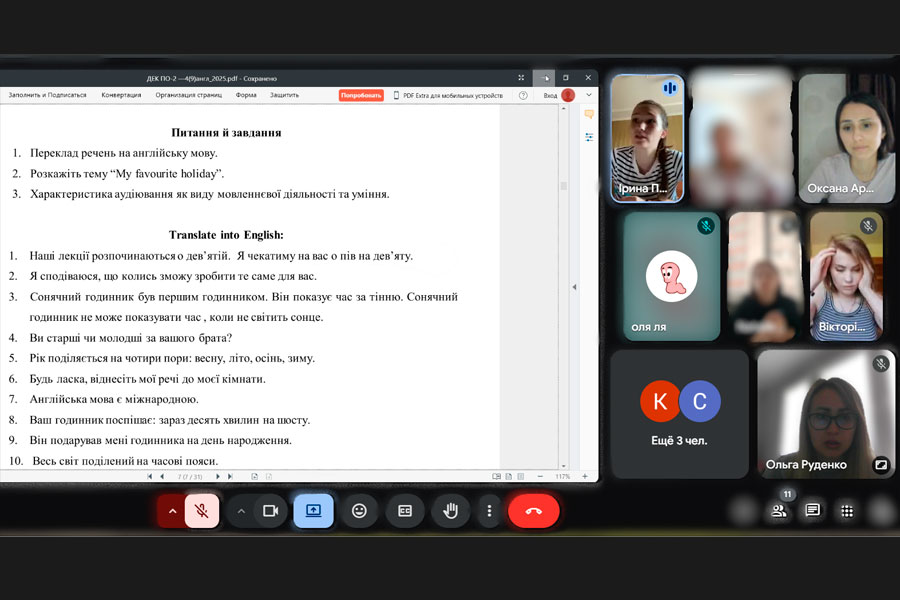The height and width of the screenshot is (600, 900).
Task: Open the meeting chat panel
Action: pos(813,510)
